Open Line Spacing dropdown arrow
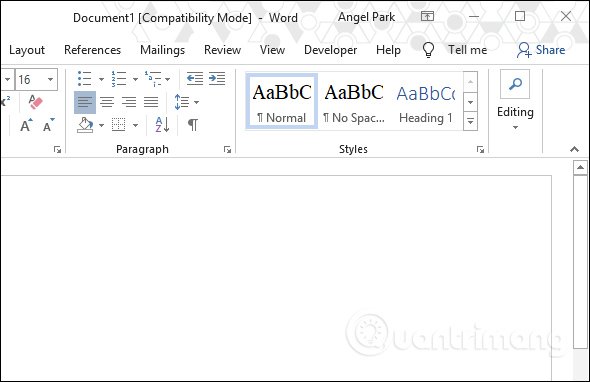This screenshot has width=590, height=382. (196, 102)
